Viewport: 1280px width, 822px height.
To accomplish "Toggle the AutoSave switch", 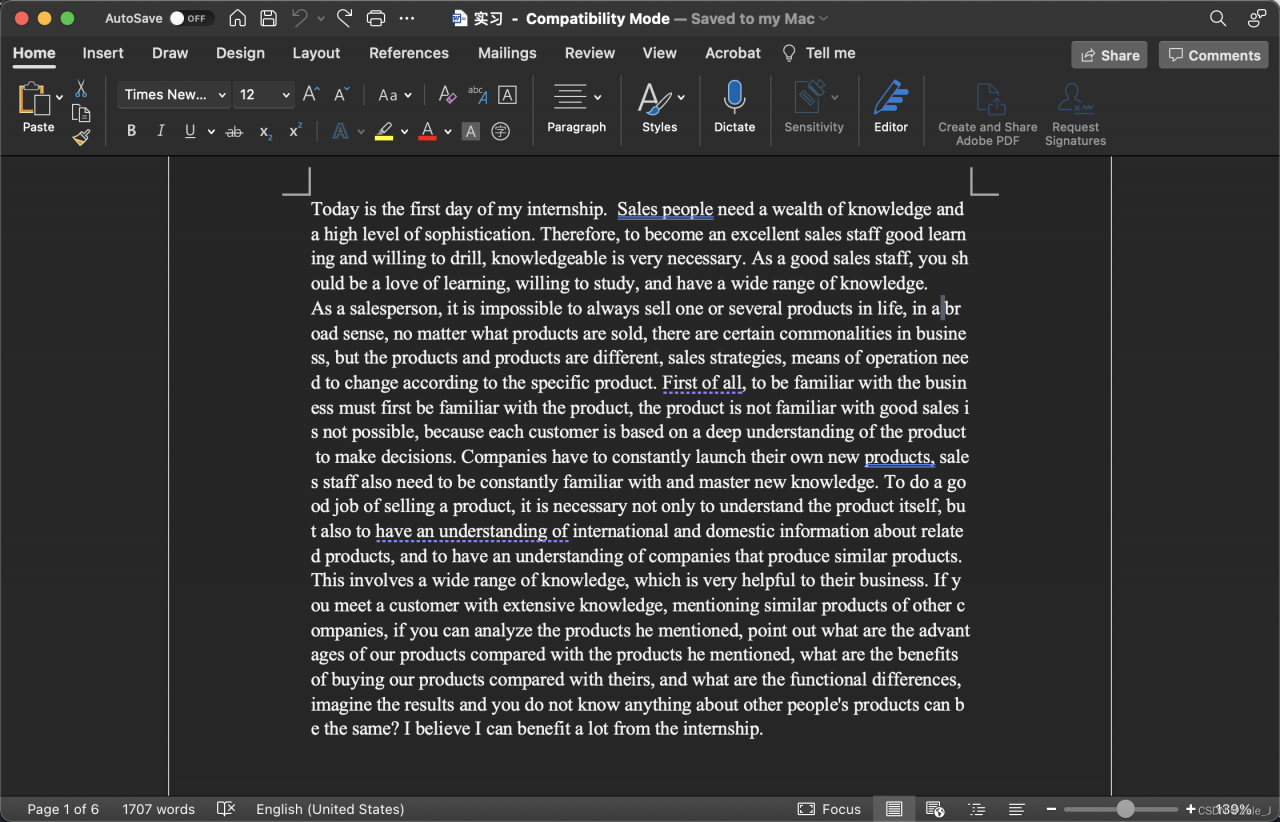I will click(190, 18).
